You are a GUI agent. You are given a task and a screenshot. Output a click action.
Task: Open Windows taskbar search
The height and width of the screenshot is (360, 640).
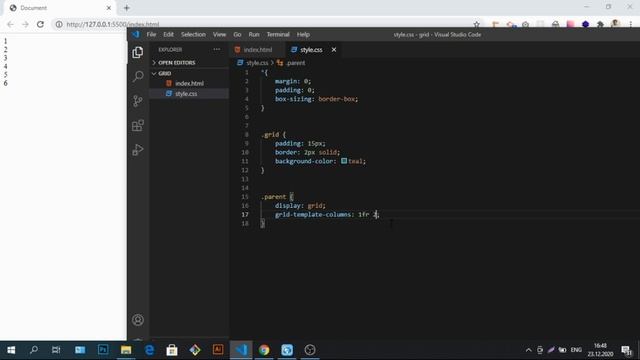pos(34,350)
